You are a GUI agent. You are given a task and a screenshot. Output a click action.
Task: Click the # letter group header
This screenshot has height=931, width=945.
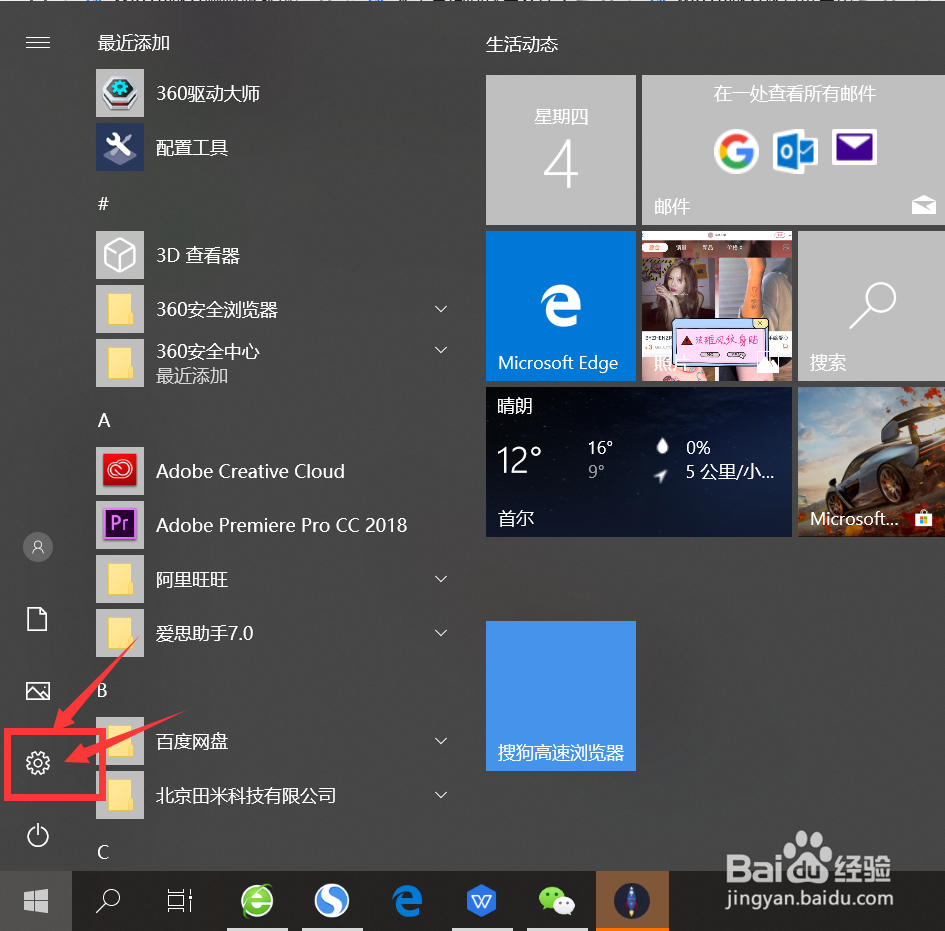[104, 204]
